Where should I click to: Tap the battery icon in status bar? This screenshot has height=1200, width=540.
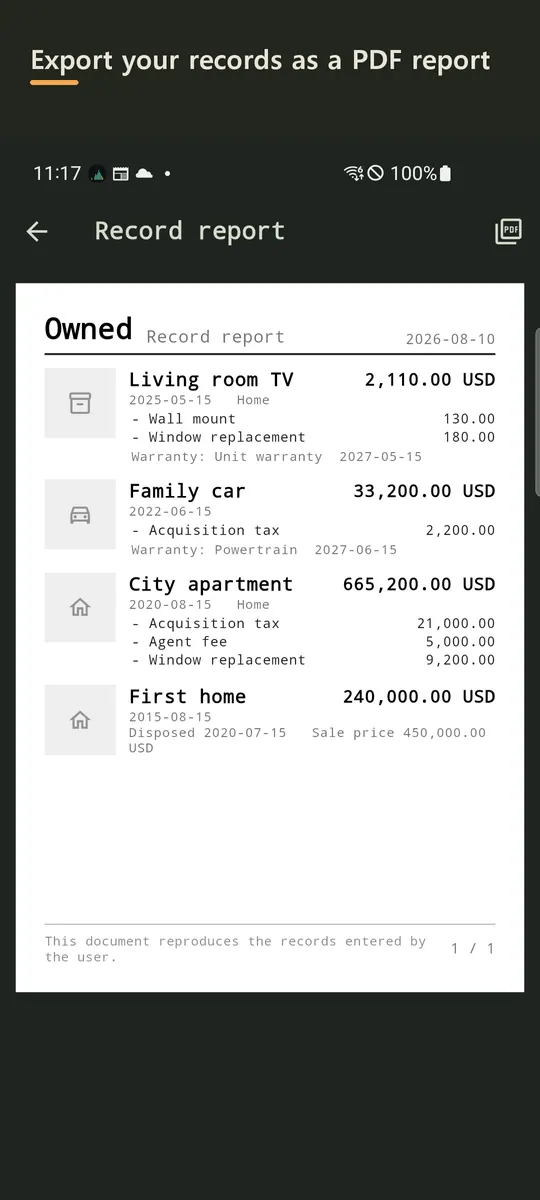[445, 173]
